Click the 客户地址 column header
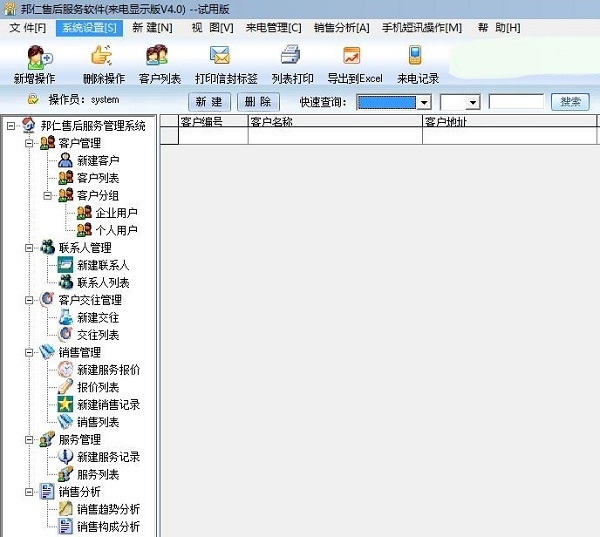 coord(509,121)
